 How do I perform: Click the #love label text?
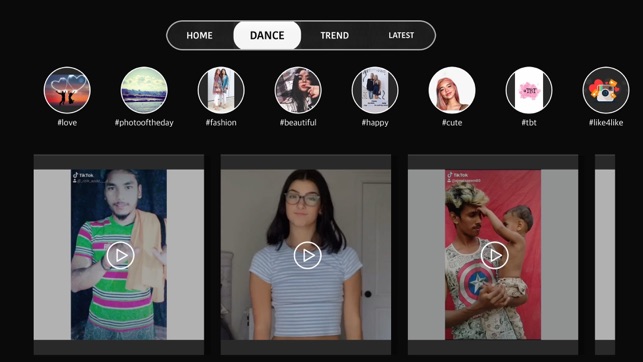[67, 123]
